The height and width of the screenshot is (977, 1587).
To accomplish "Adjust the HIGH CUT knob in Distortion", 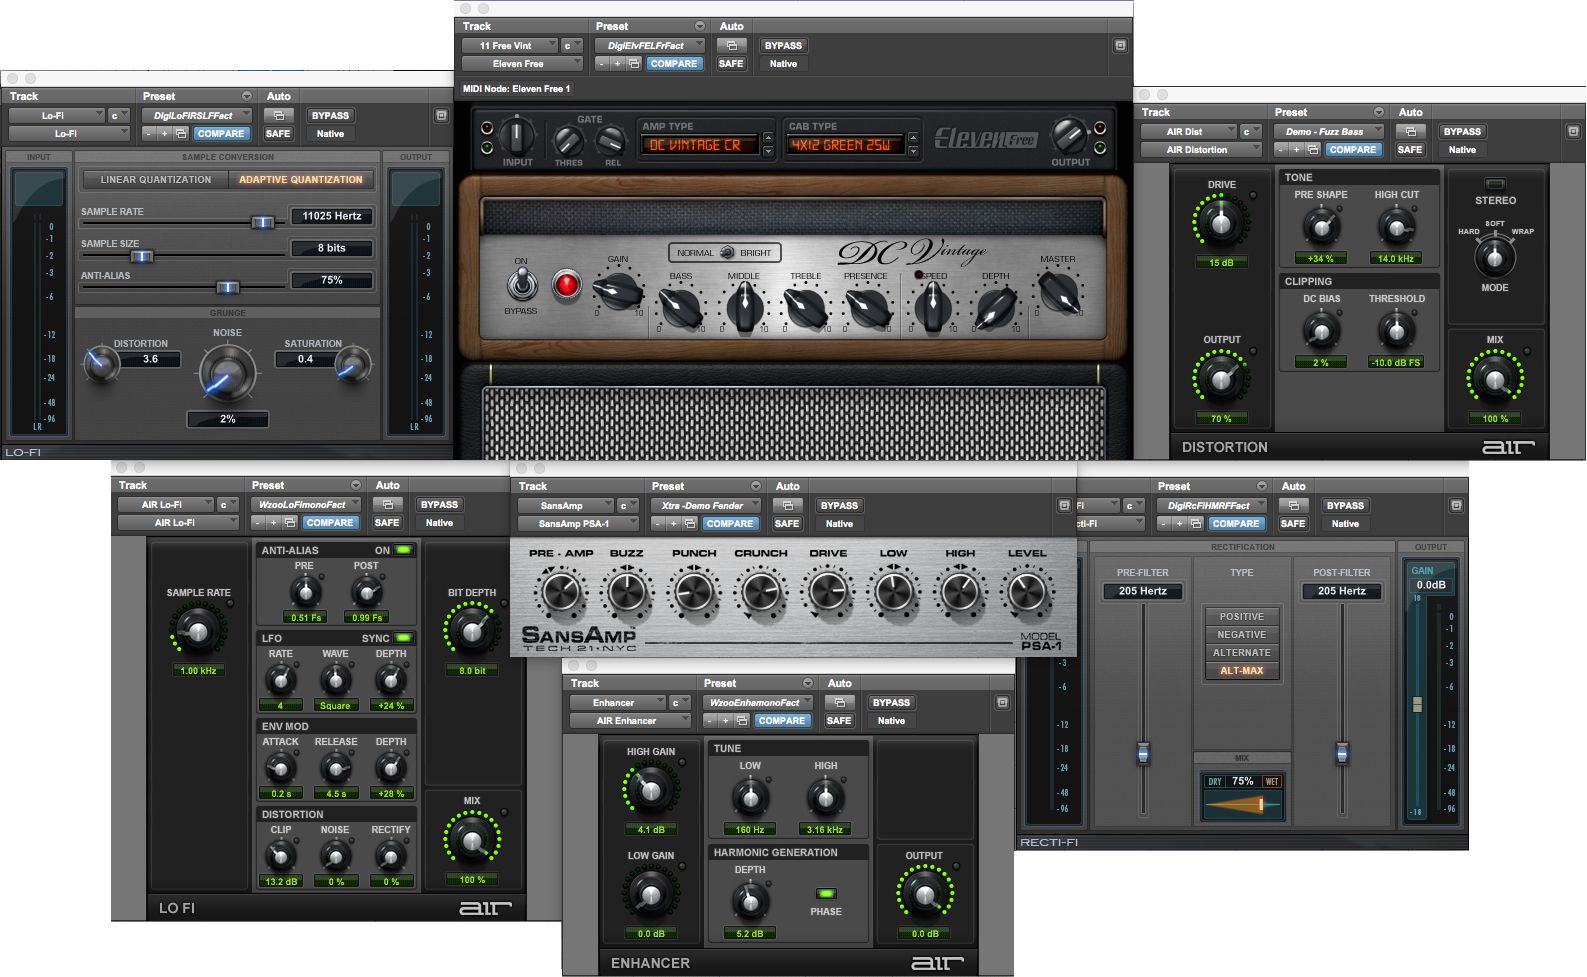I will coord(1396,227).
